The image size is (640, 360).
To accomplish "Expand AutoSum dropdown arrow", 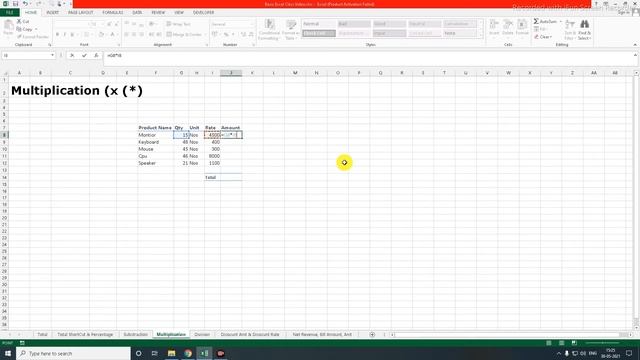I will pos(561,21).
